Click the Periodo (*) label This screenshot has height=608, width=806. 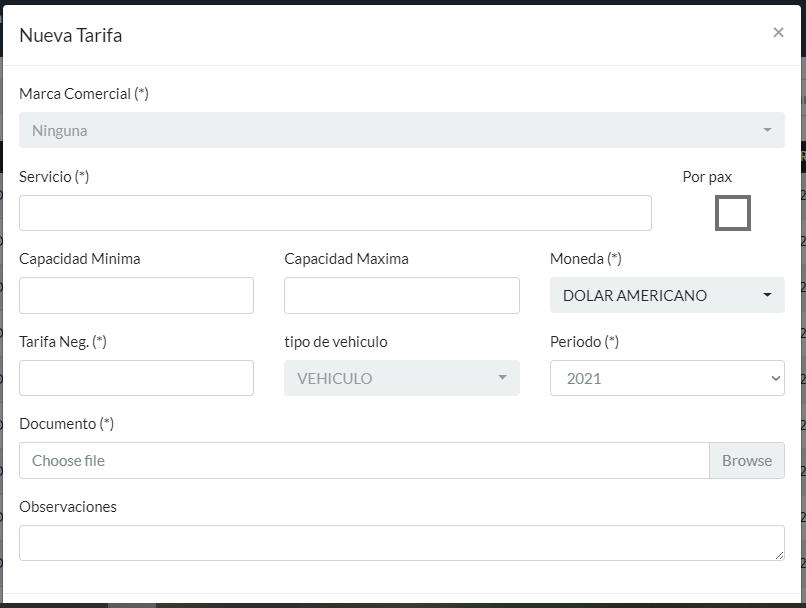tap(584, 342)
